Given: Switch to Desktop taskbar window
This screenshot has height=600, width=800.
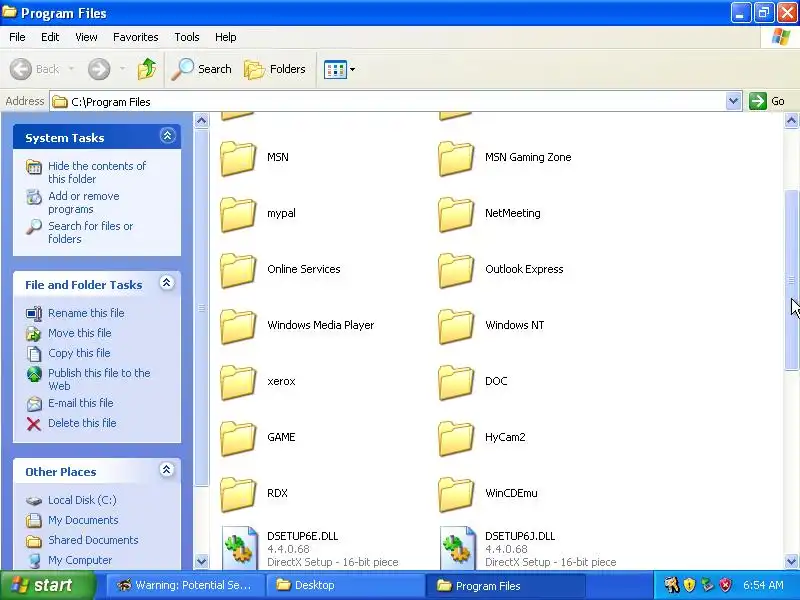Looking at the screenshot, I should pyautogui.click(x=345, y=585).
